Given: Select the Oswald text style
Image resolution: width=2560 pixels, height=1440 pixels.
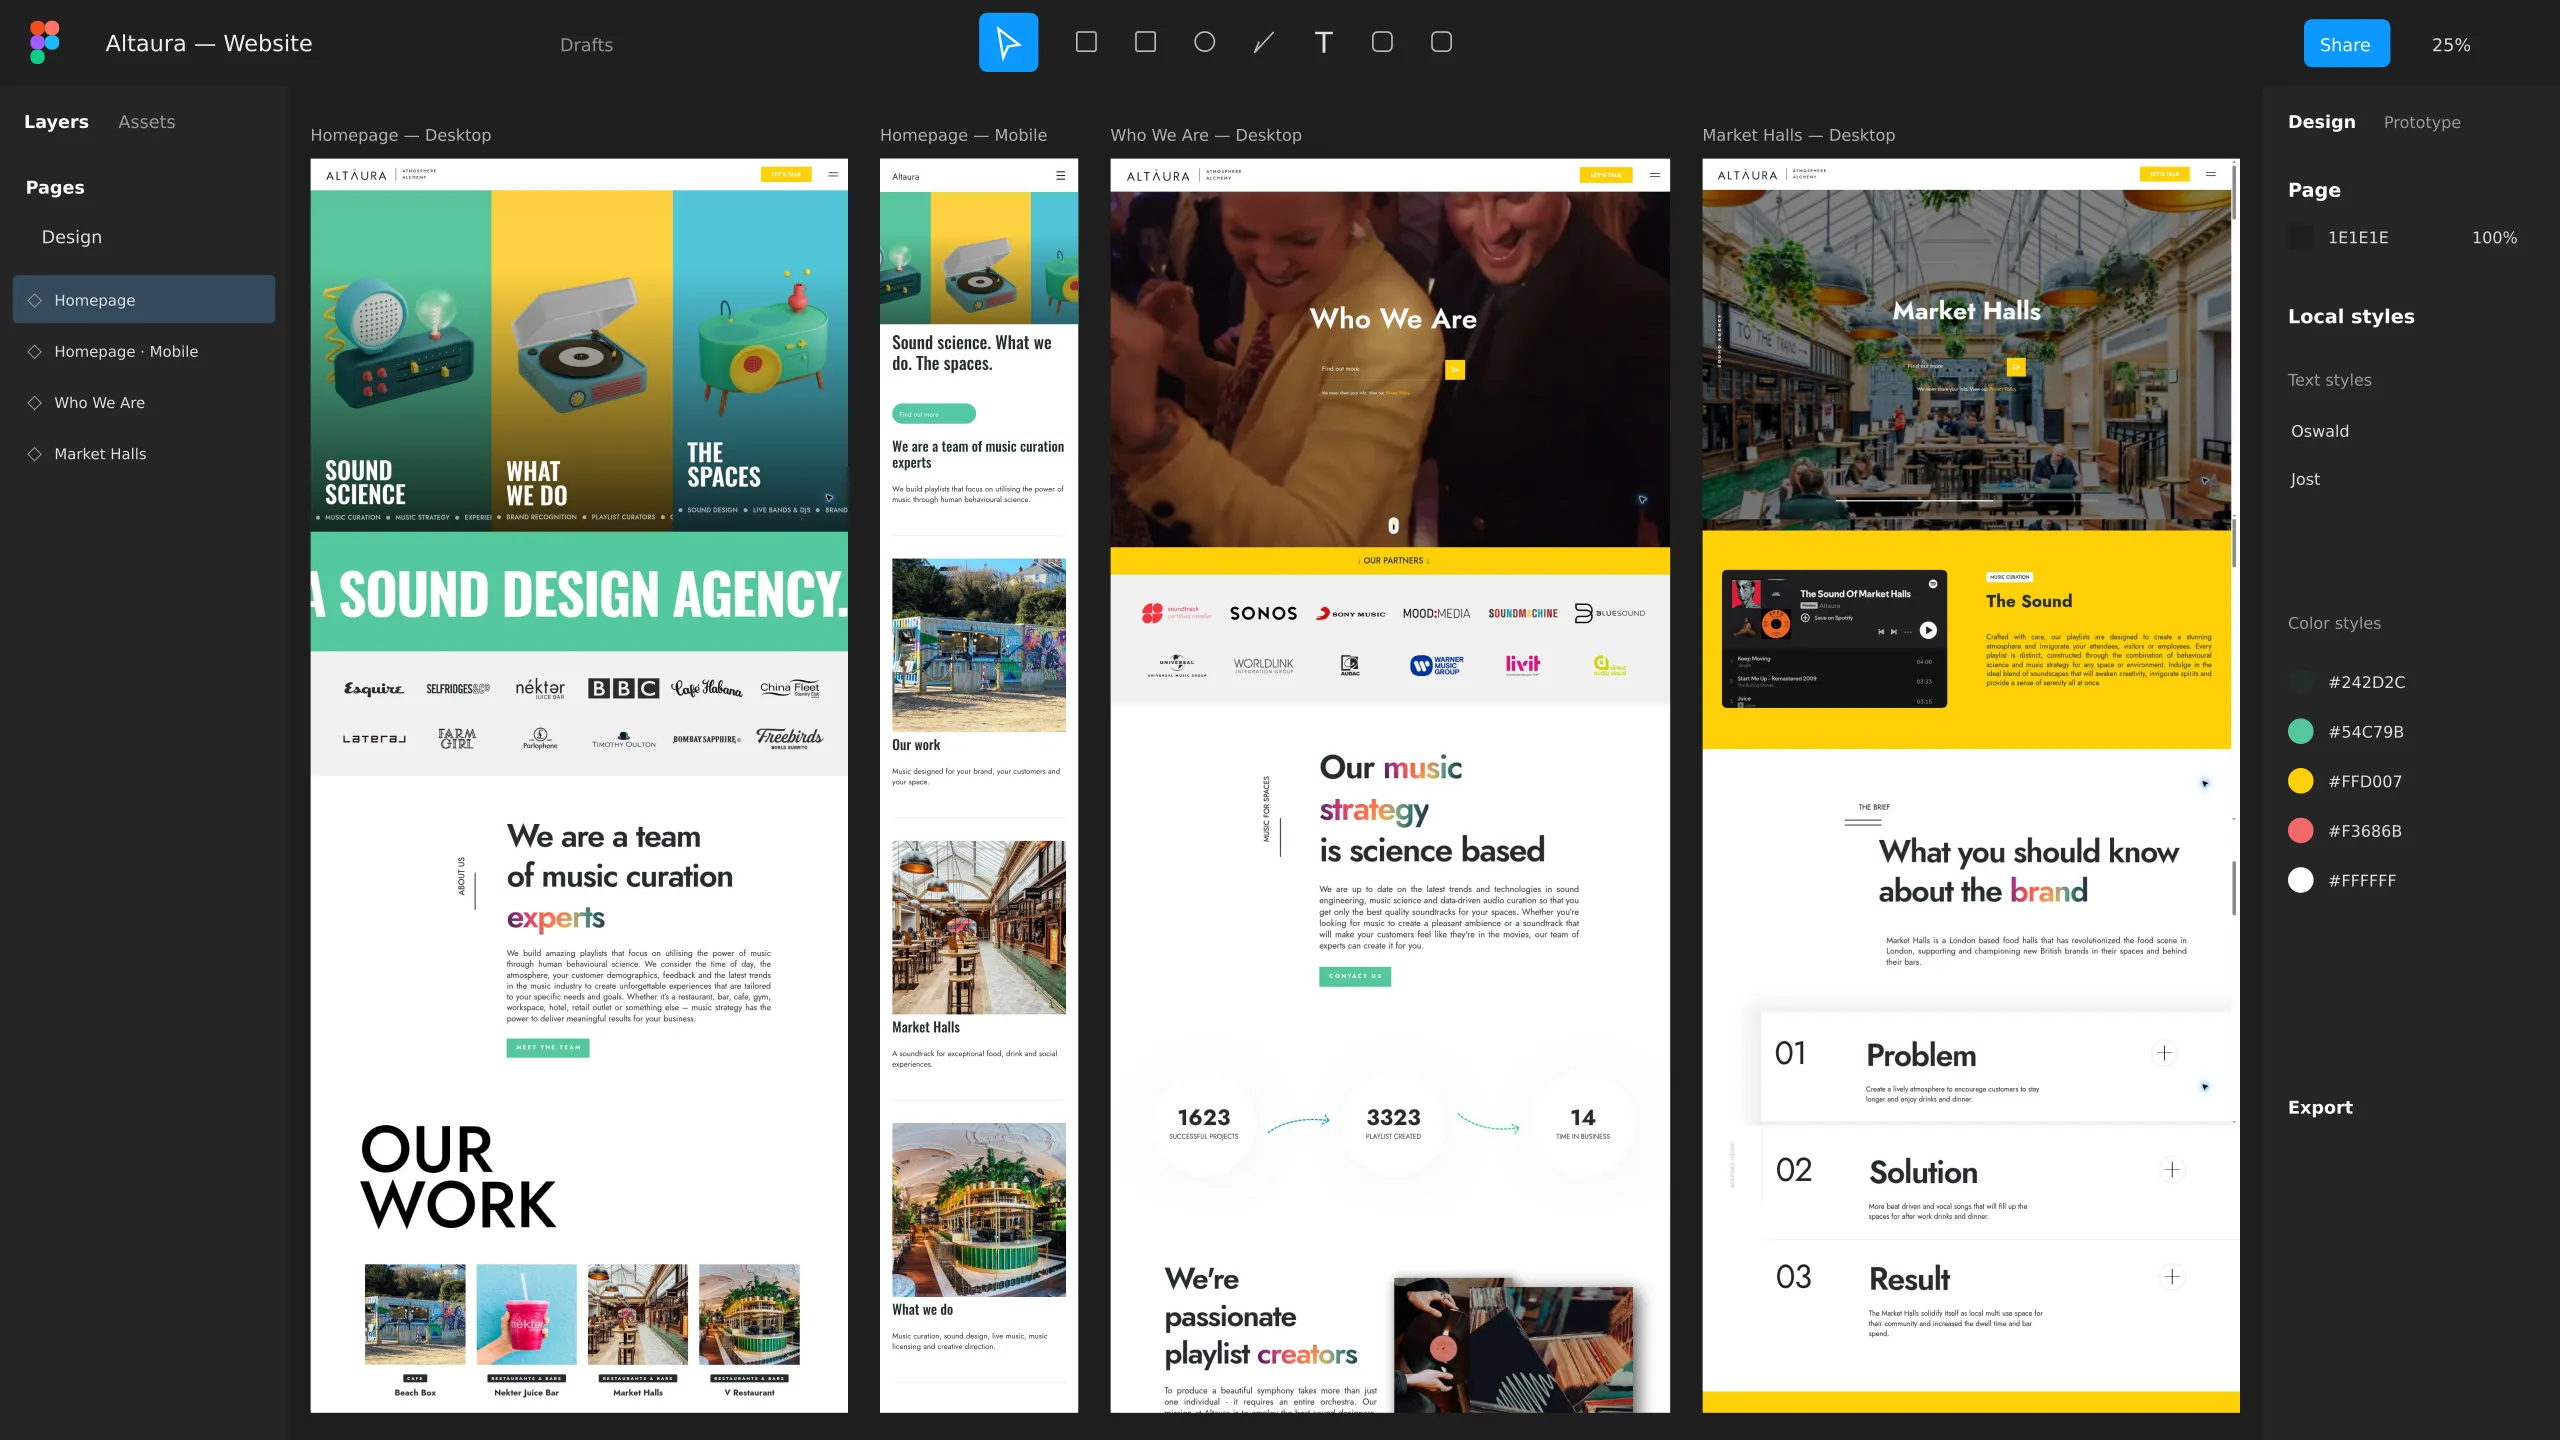Looking at the screenshot, I should point(2320,431).
